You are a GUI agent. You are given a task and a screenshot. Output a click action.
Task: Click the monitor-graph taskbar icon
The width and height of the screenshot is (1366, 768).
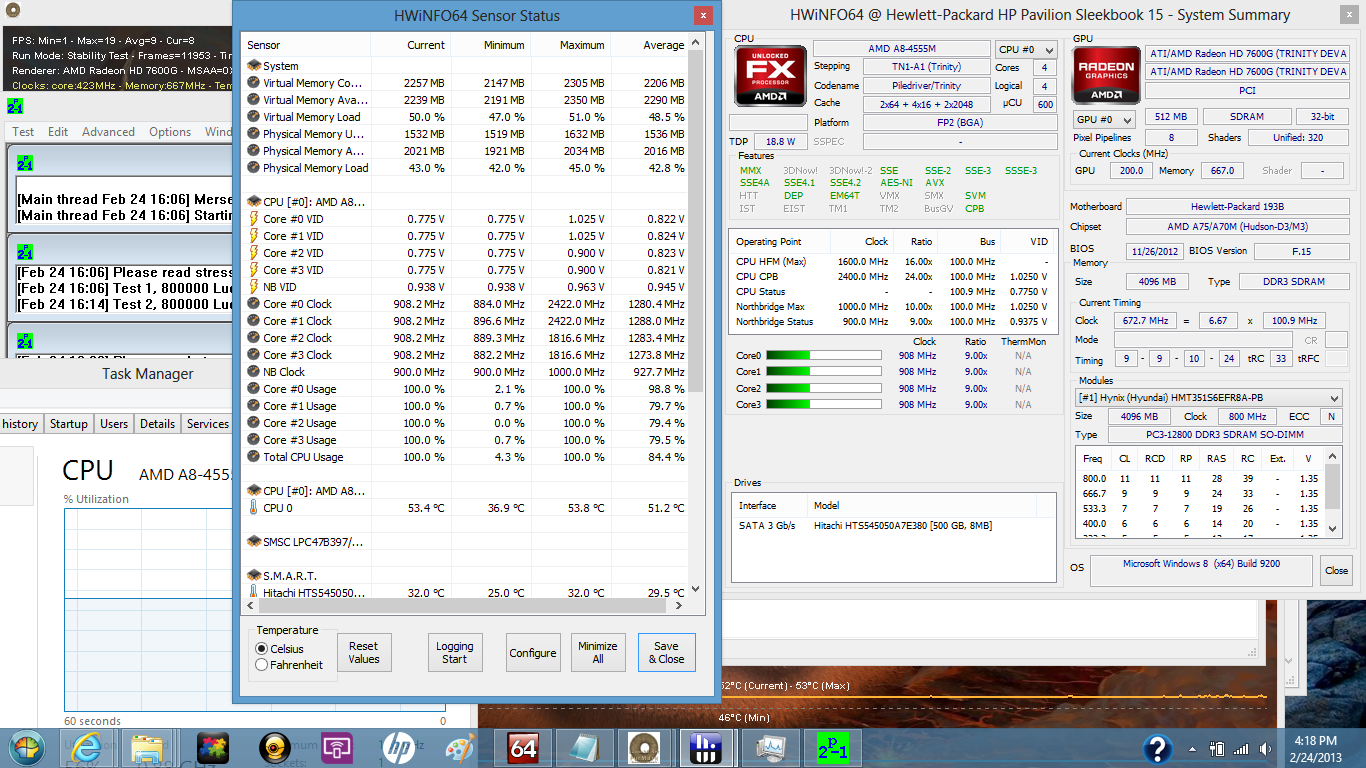[772, 747]
